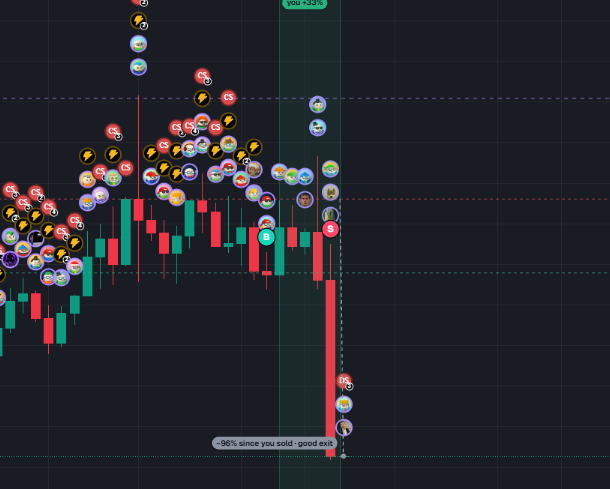Click the lightning marker on the purple dashed line
Viewport: 610px width, 489px height.
202,98
